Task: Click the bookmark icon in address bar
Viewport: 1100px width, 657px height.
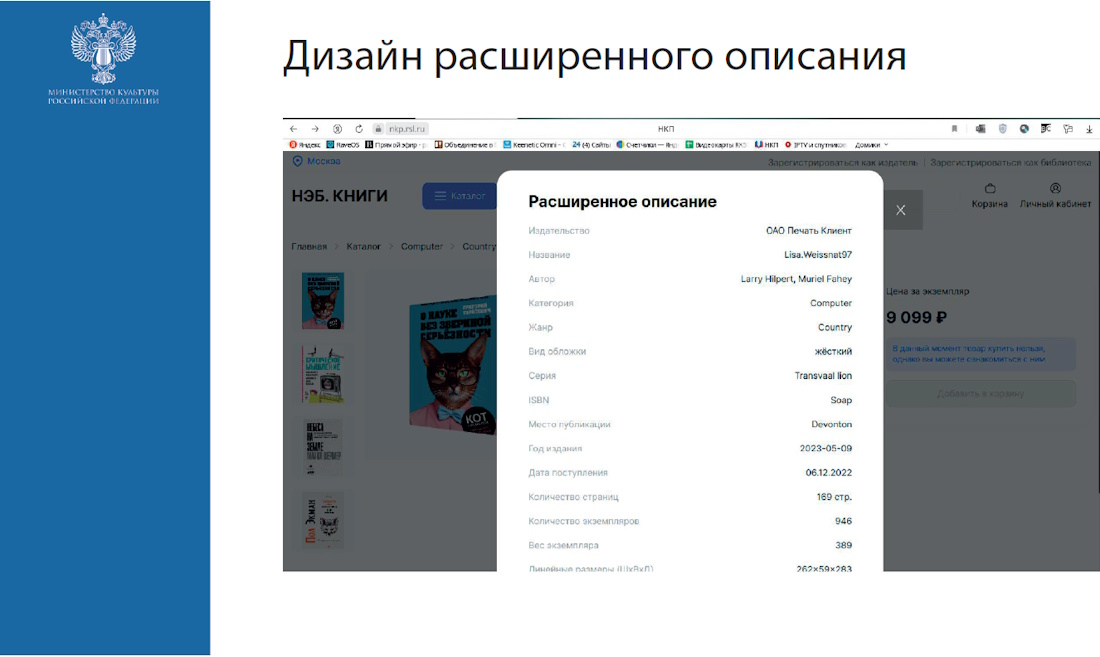Action: tap(954, 129)
